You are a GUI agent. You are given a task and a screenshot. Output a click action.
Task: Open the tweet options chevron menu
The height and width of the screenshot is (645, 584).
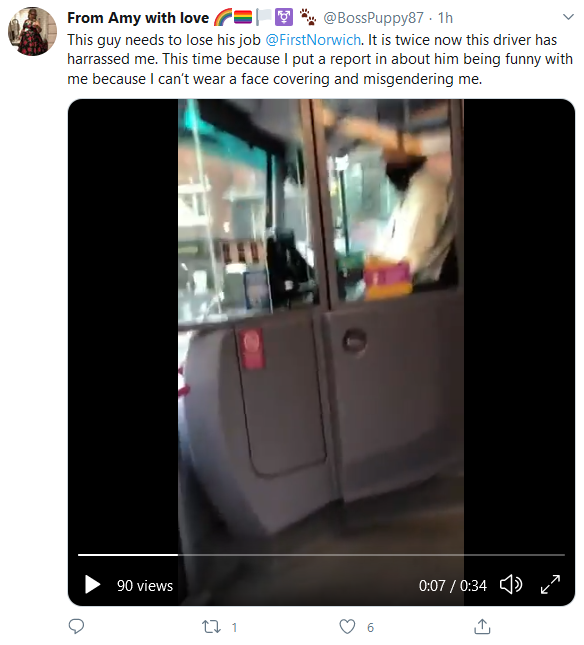pos(568,17)
